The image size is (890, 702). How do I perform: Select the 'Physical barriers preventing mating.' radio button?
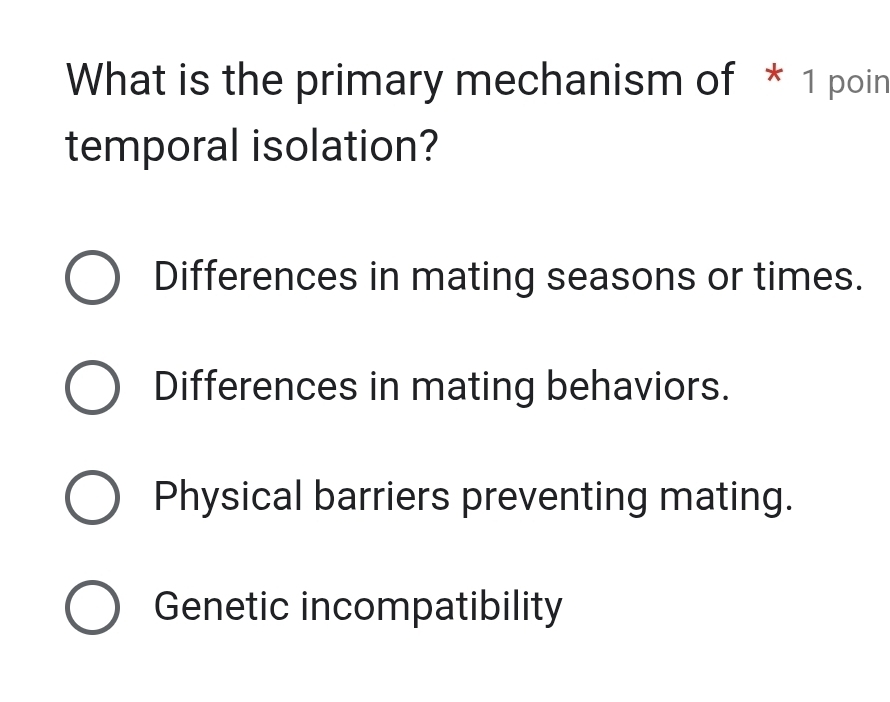(x=94, y=497)
